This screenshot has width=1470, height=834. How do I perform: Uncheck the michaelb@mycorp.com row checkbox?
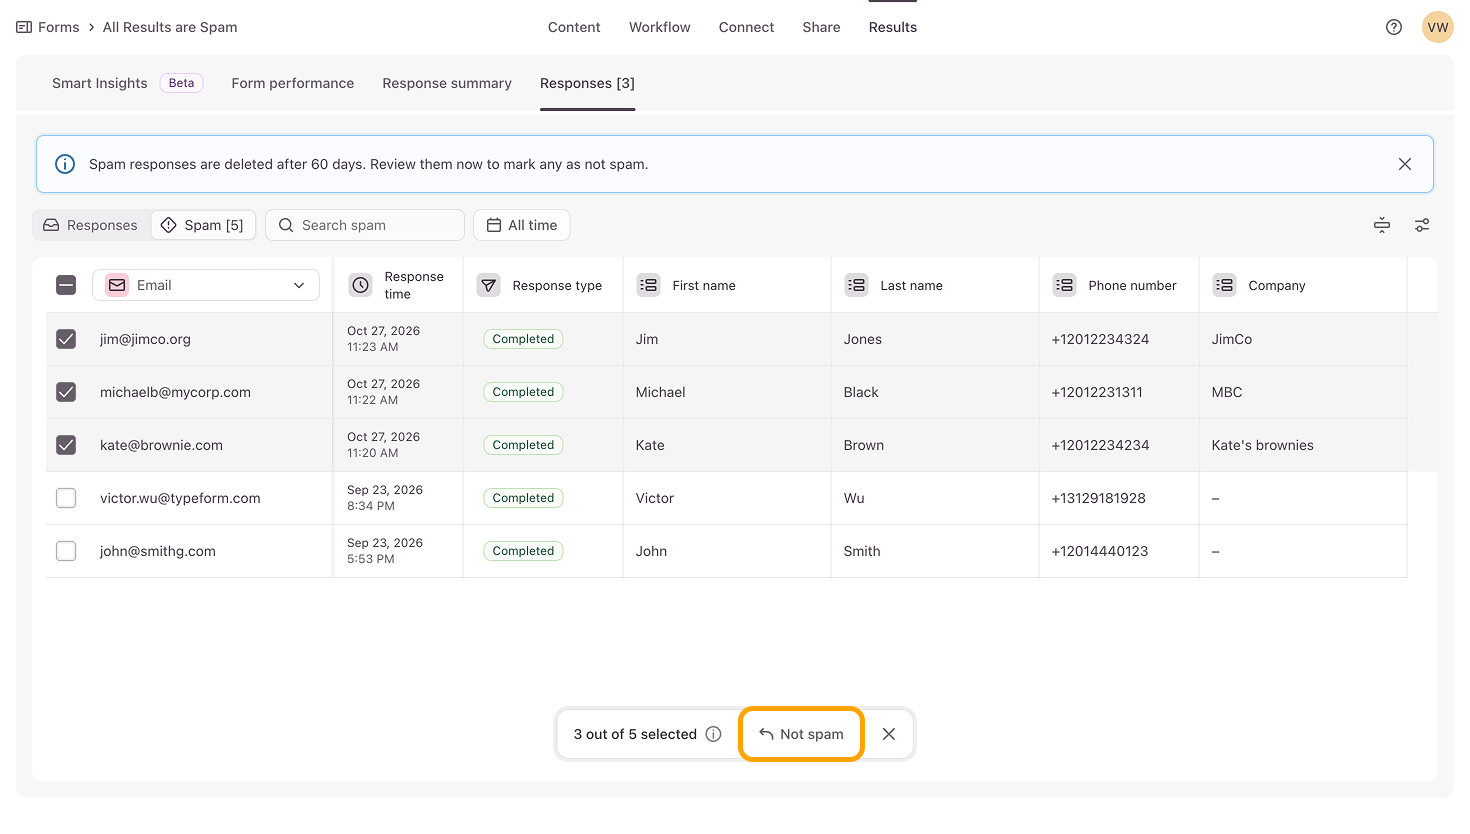(66, 392)
